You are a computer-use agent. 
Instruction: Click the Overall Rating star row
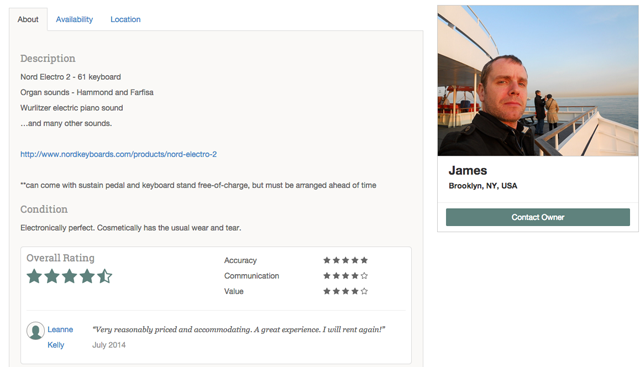[69, 276]
